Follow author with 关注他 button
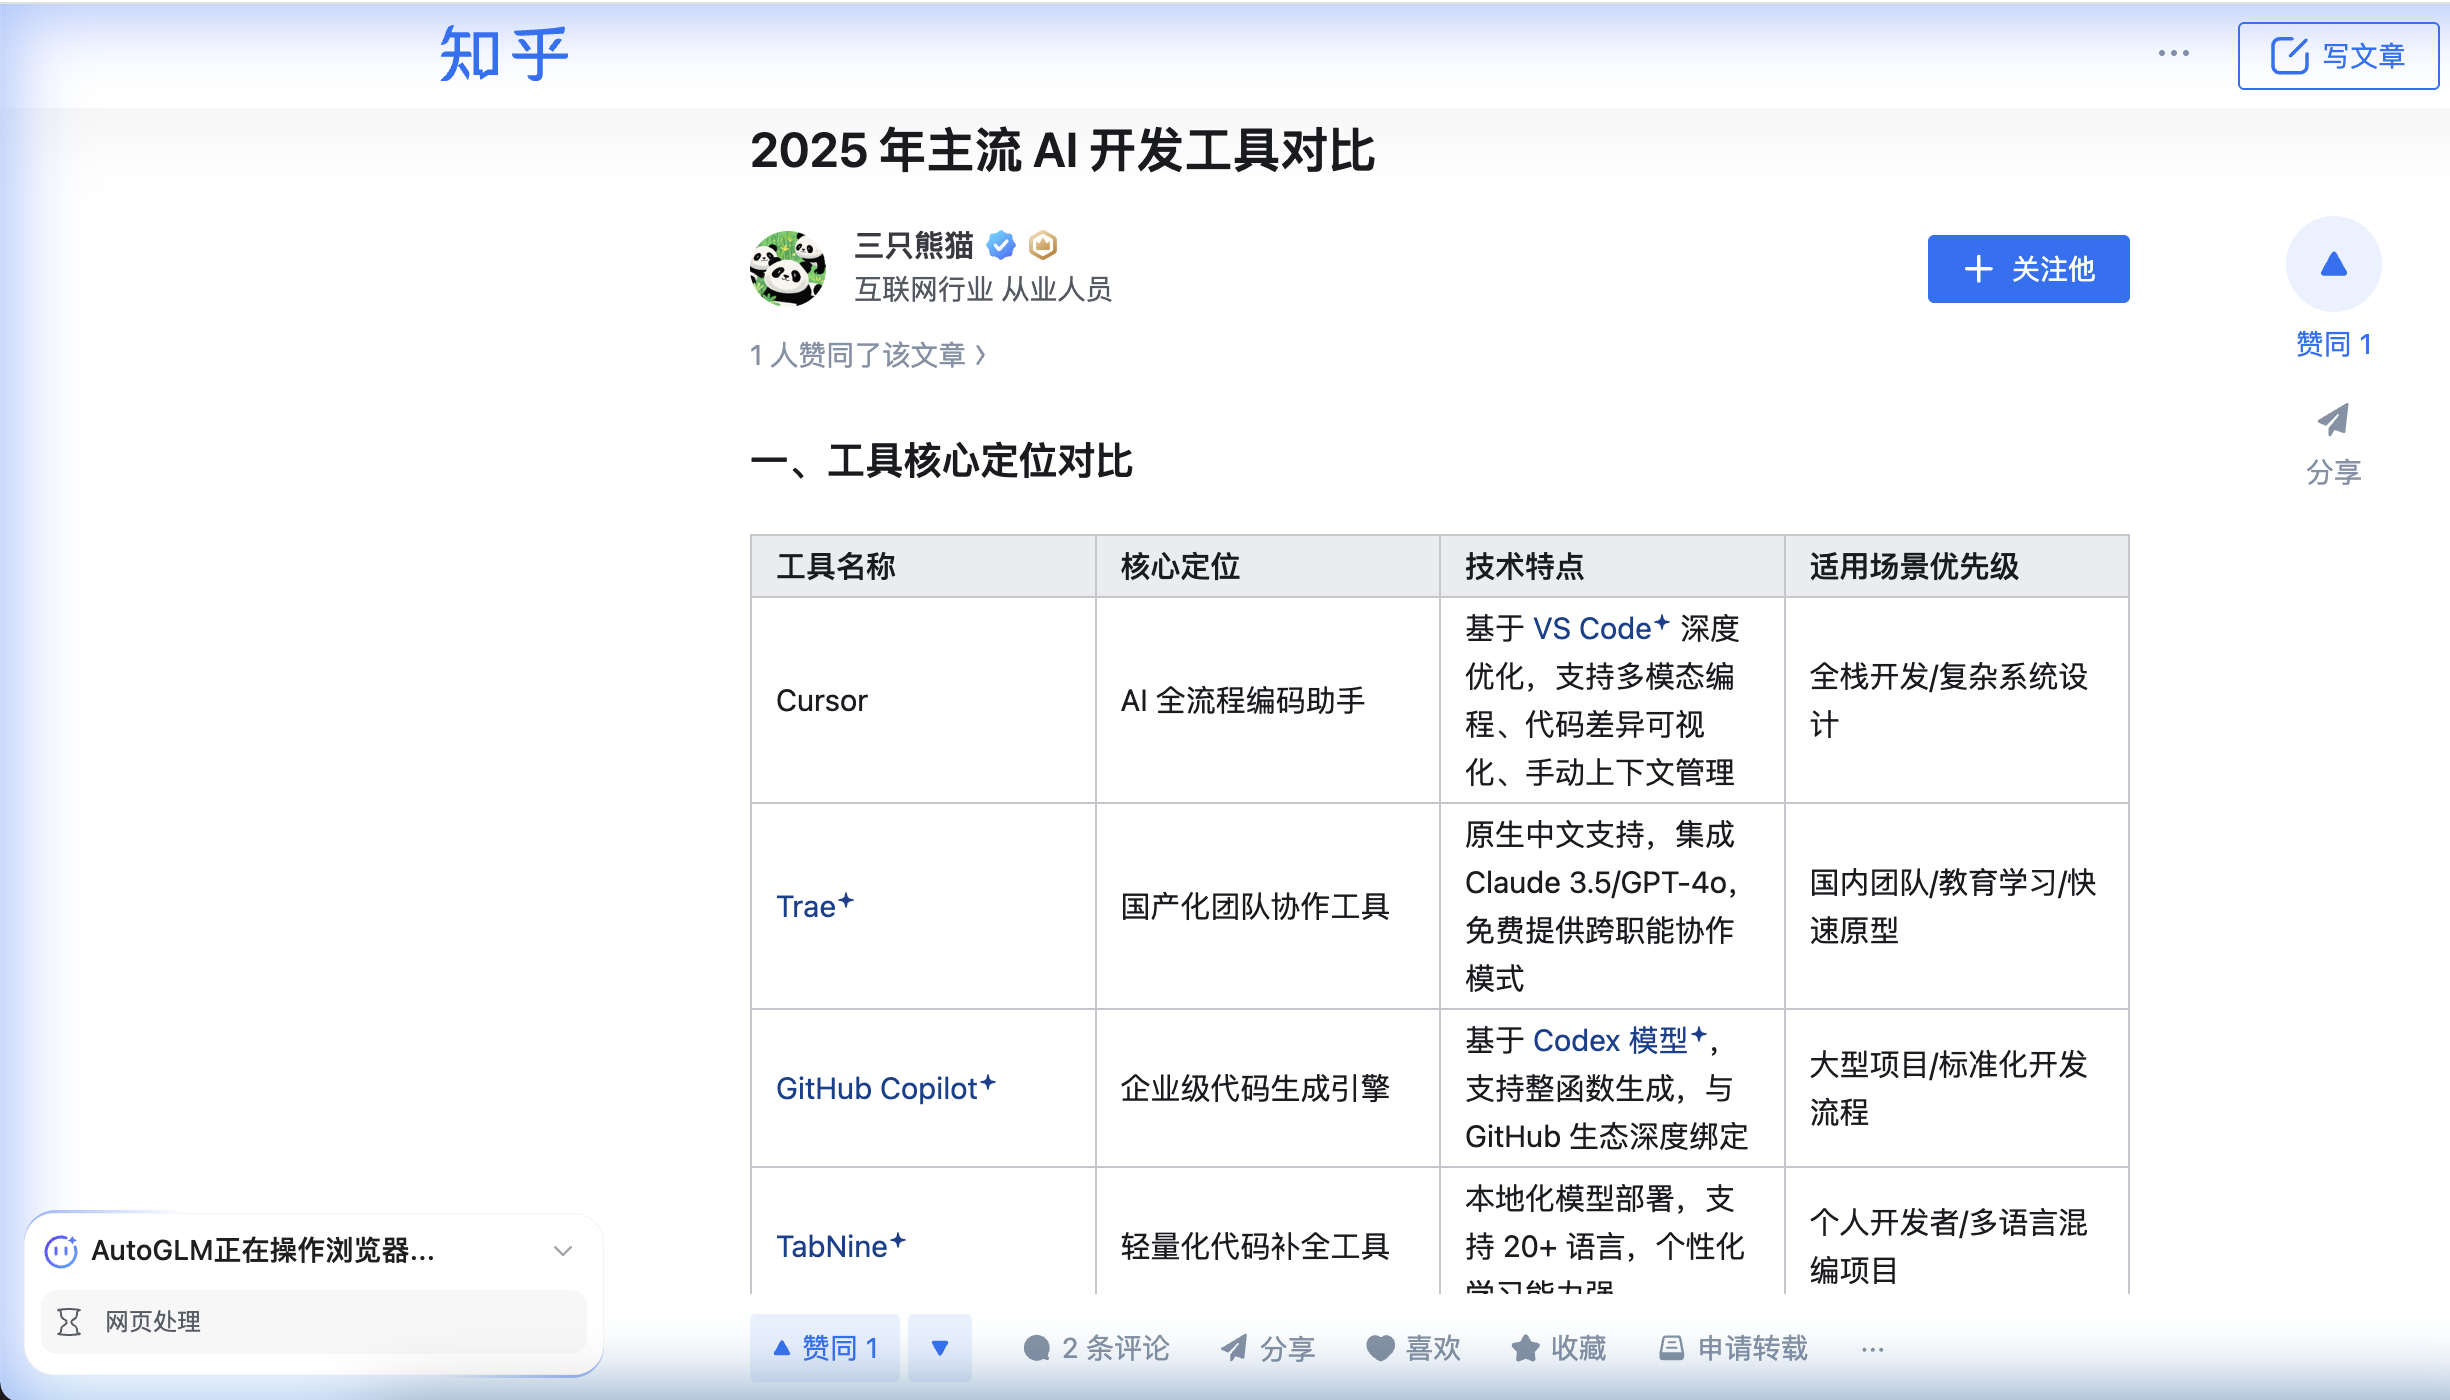The width and height of the screenshot is (2450, 1400). click(x=2028, y=269)
